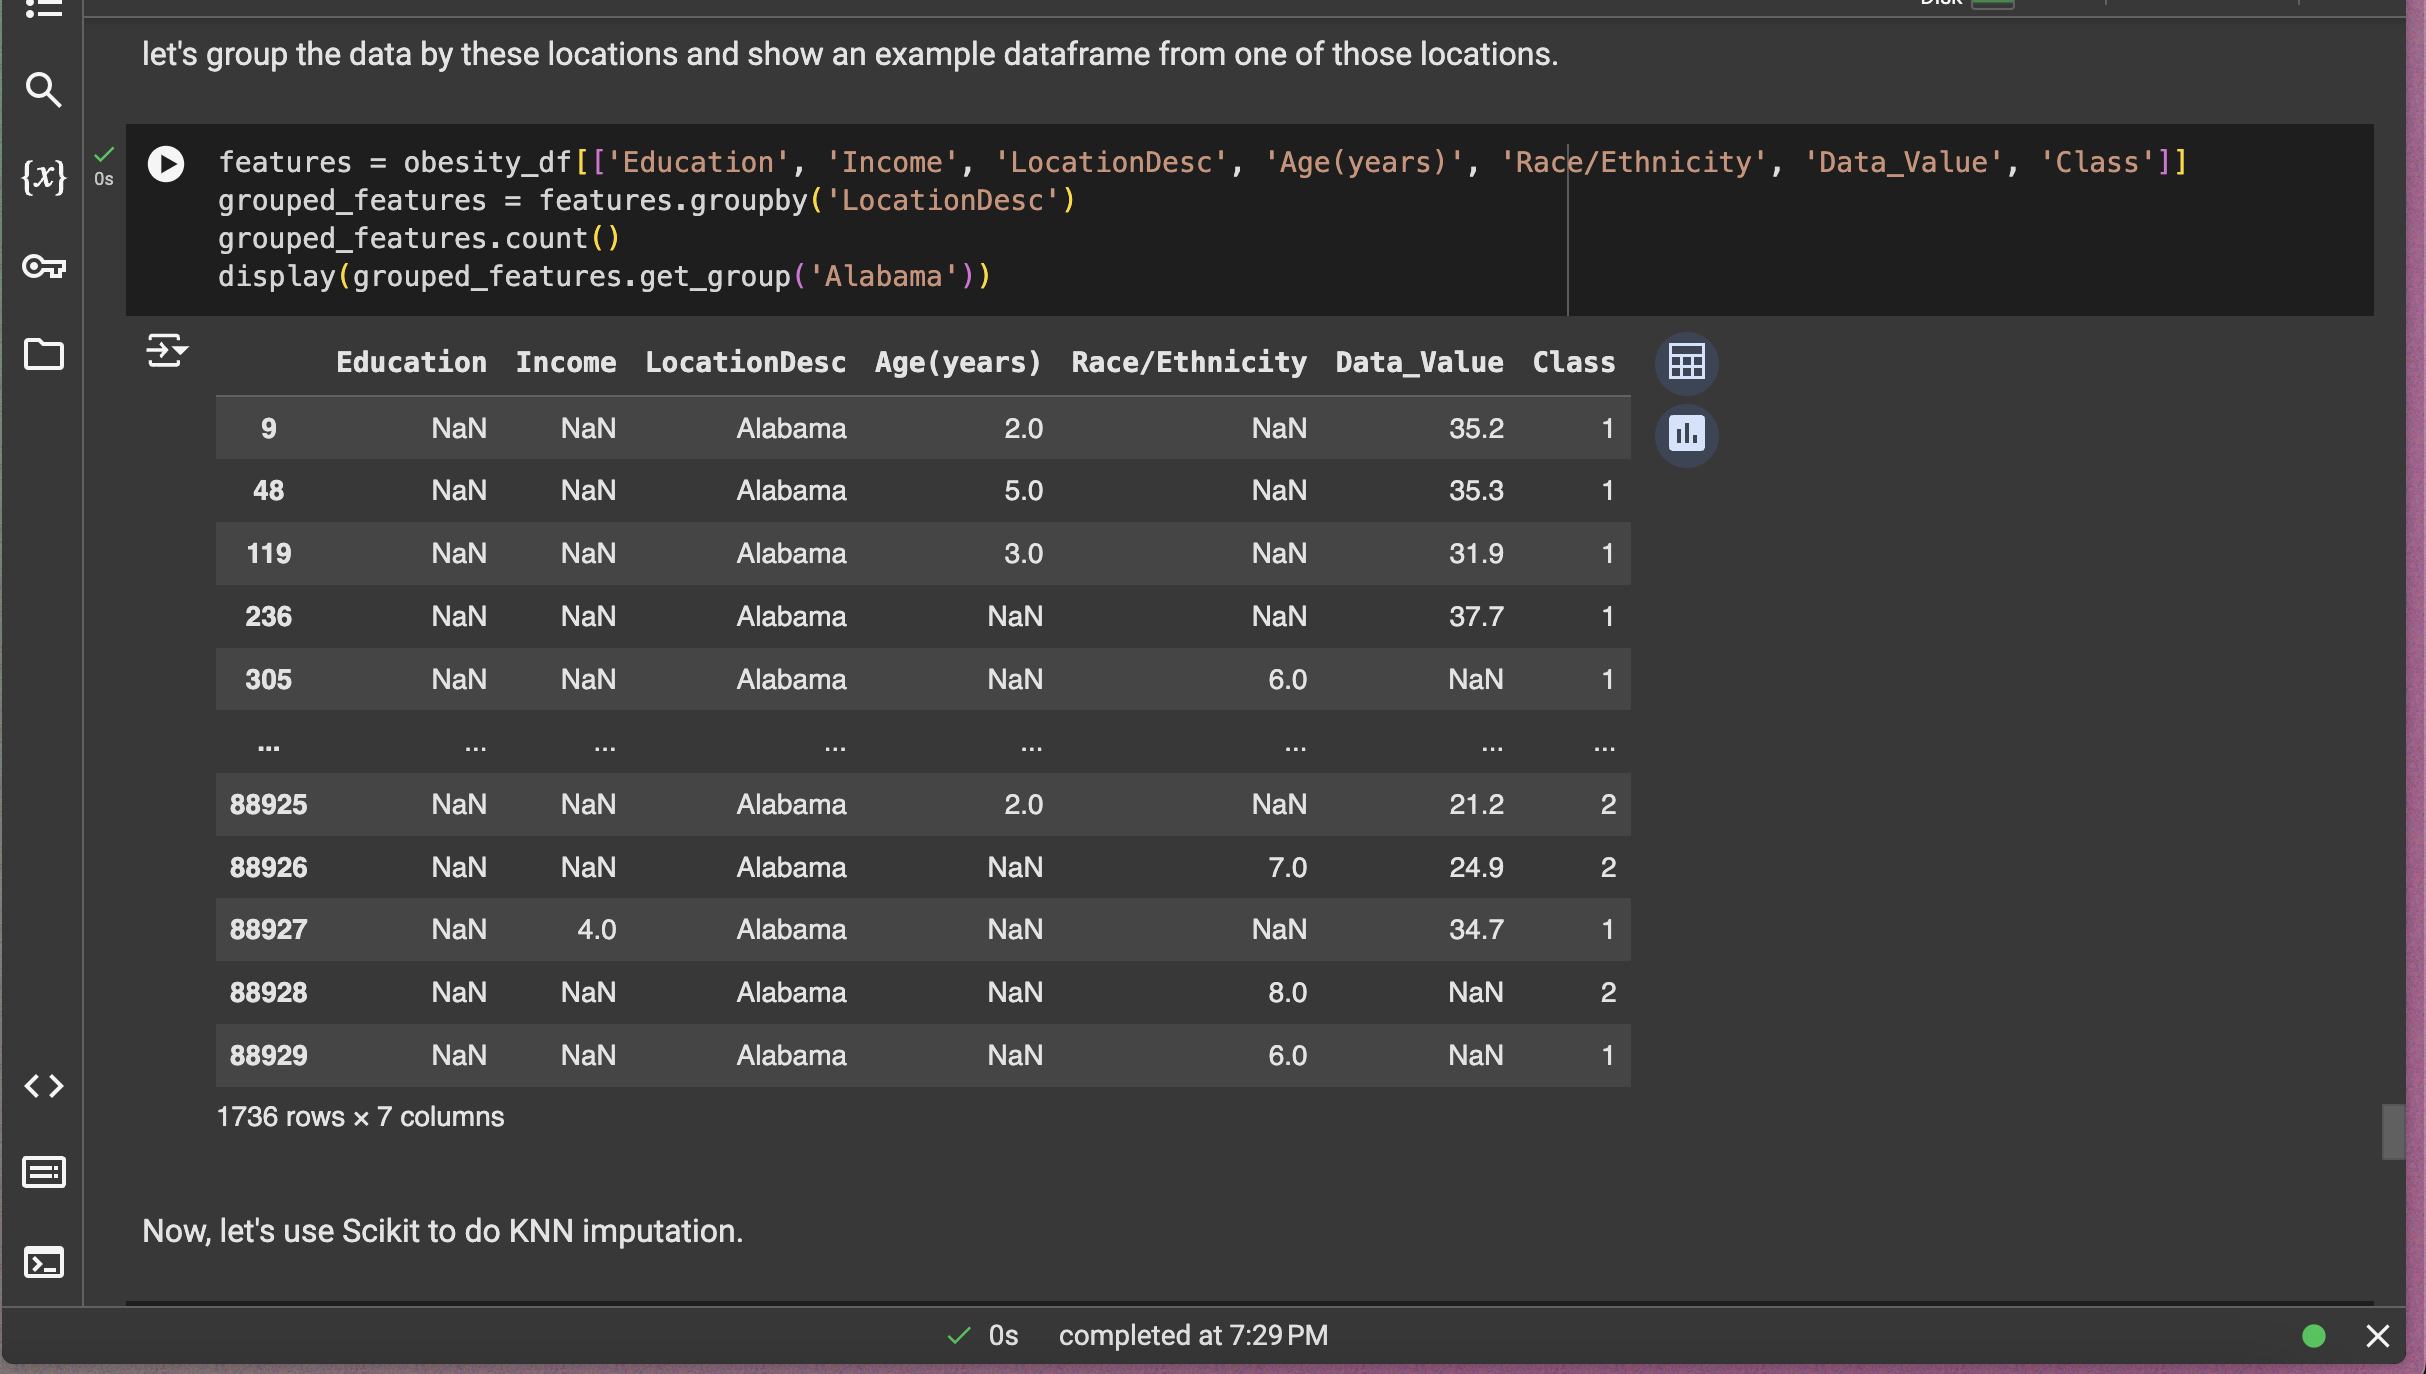Toggle cell output actions icon
The image size is (2426, 1374).
[166, 351]
